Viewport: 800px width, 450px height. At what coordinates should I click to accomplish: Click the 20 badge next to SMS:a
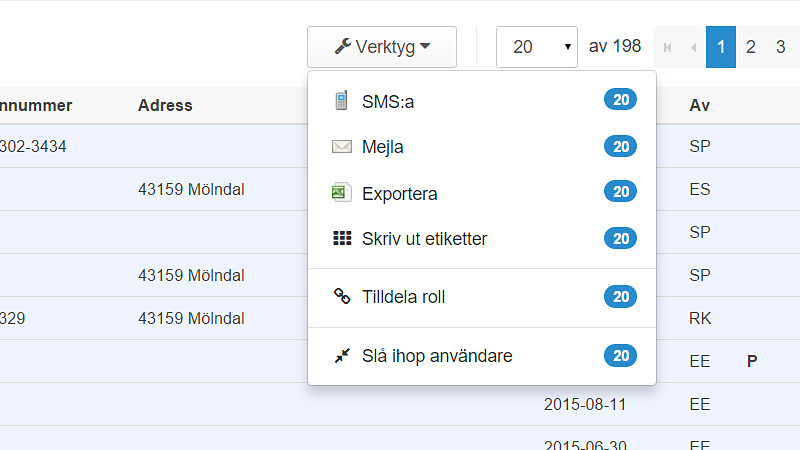click(620, 99)
